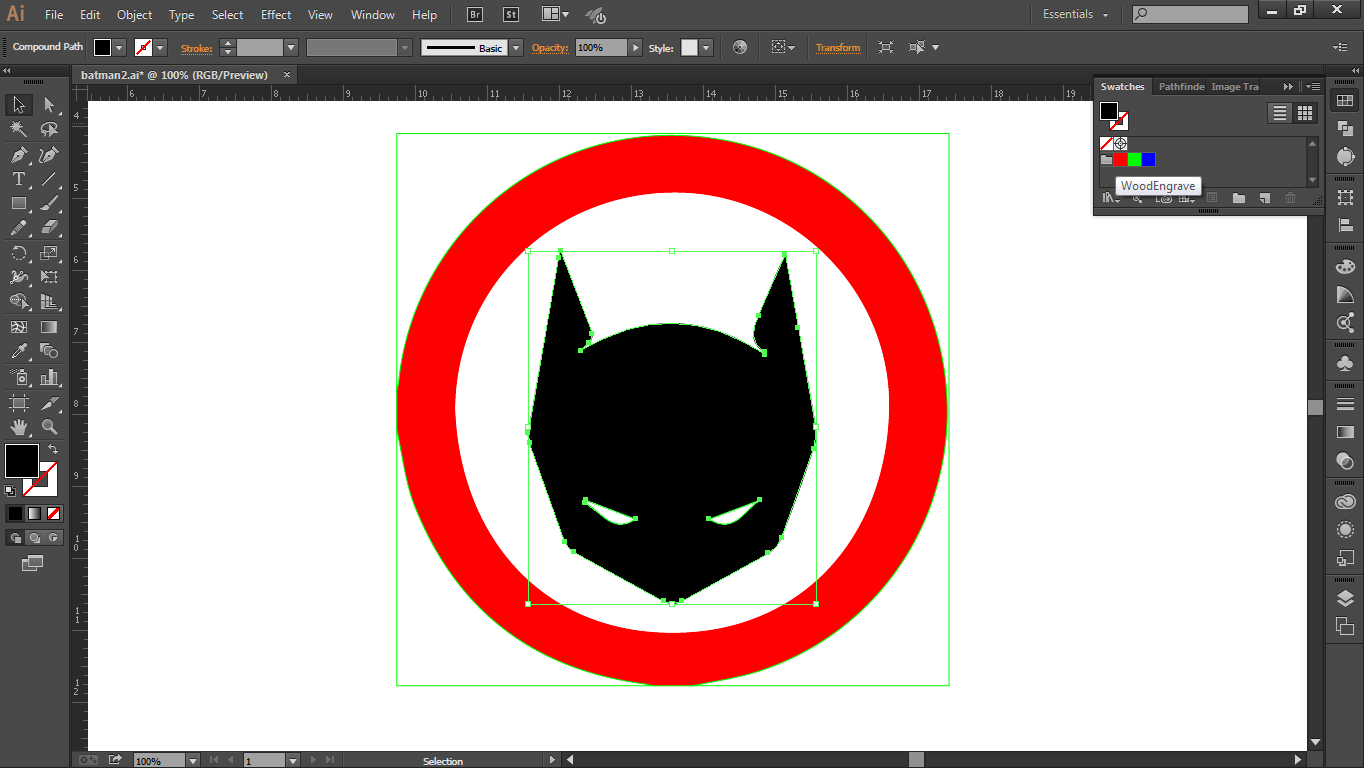Open the Object menu
The width and height of the screenshot is (1364, 768).
pyautogui.click(x=135, y=15)
